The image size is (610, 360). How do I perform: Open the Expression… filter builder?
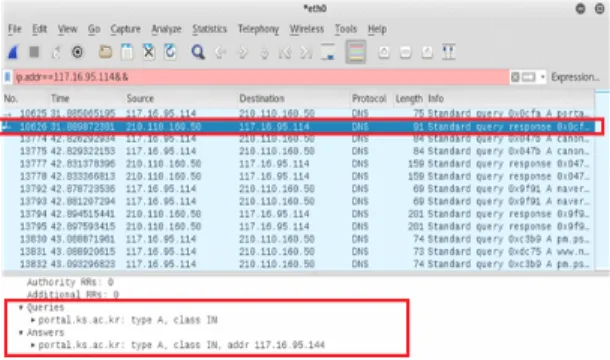575,77
